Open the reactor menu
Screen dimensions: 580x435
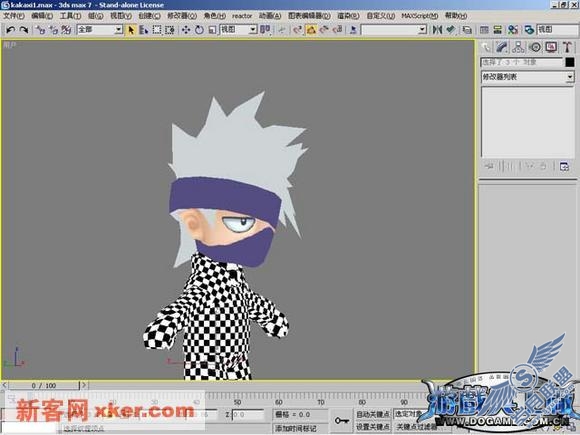[x=242, y=16]
